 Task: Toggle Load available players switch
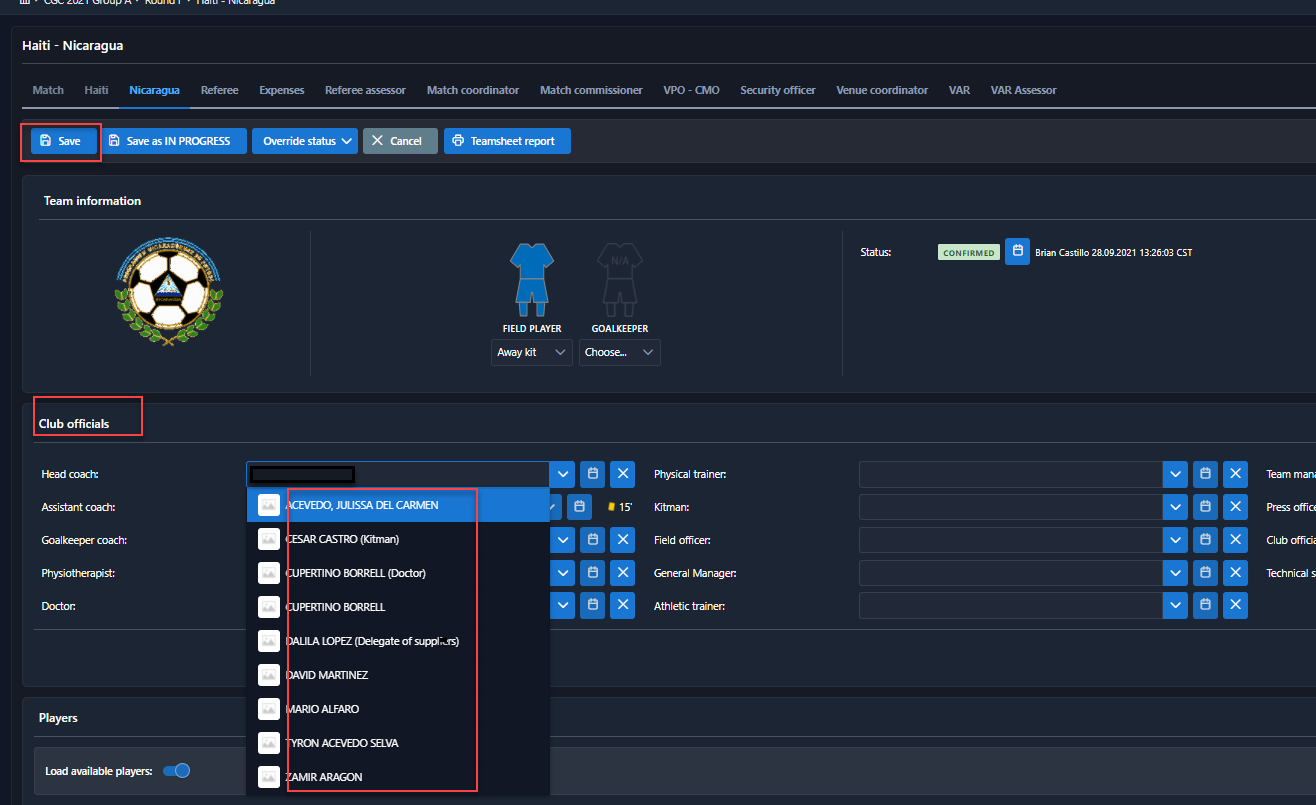point(176,771)
